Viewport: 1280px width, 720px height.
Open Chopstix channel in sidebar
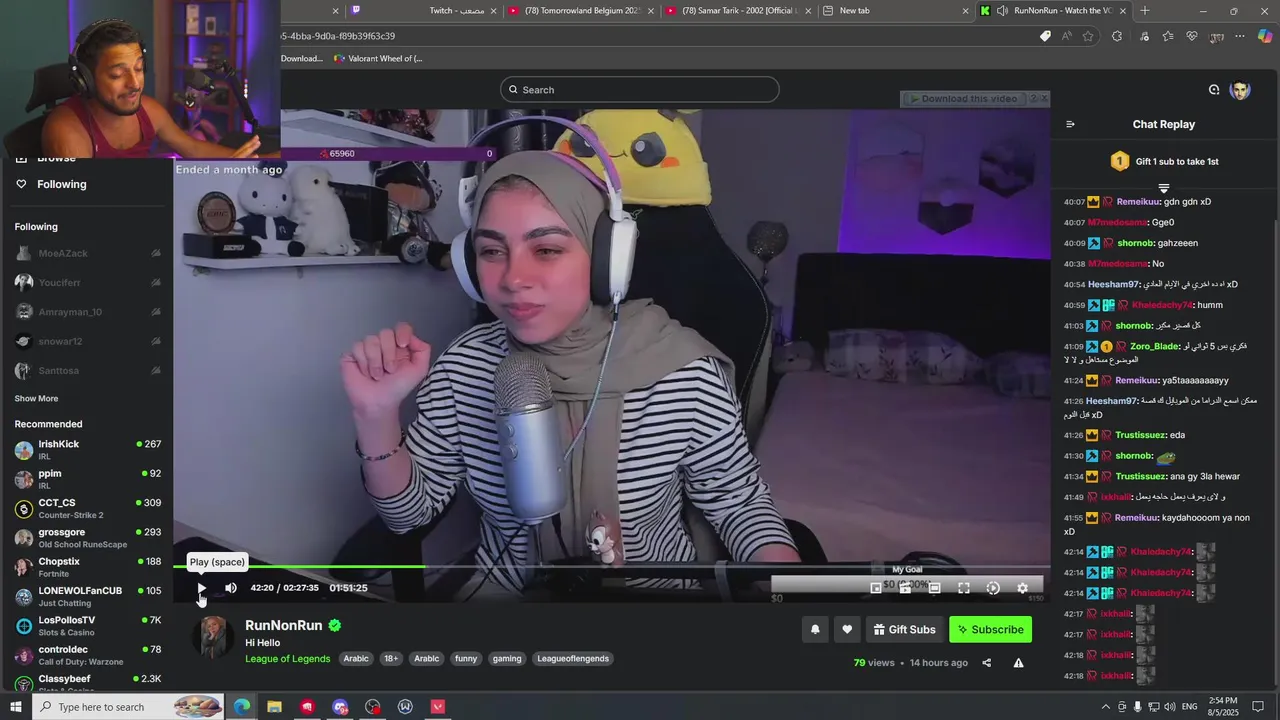point(87,567)
